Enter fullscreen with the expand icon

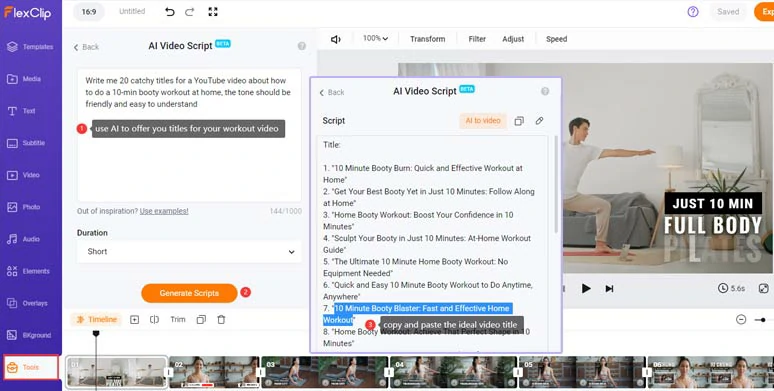click(x=213, y=12)
